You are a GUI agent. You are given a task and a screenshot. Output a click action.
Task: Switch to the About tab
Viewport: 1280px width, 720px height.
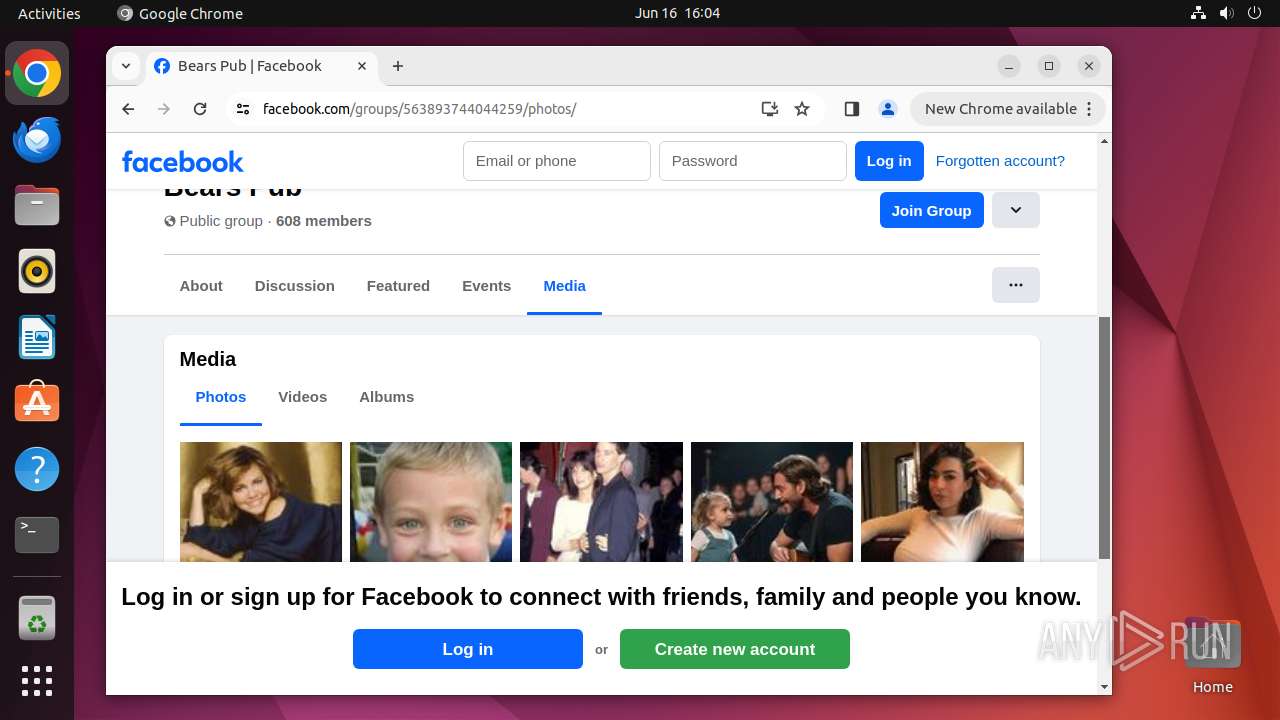(201, 286)
